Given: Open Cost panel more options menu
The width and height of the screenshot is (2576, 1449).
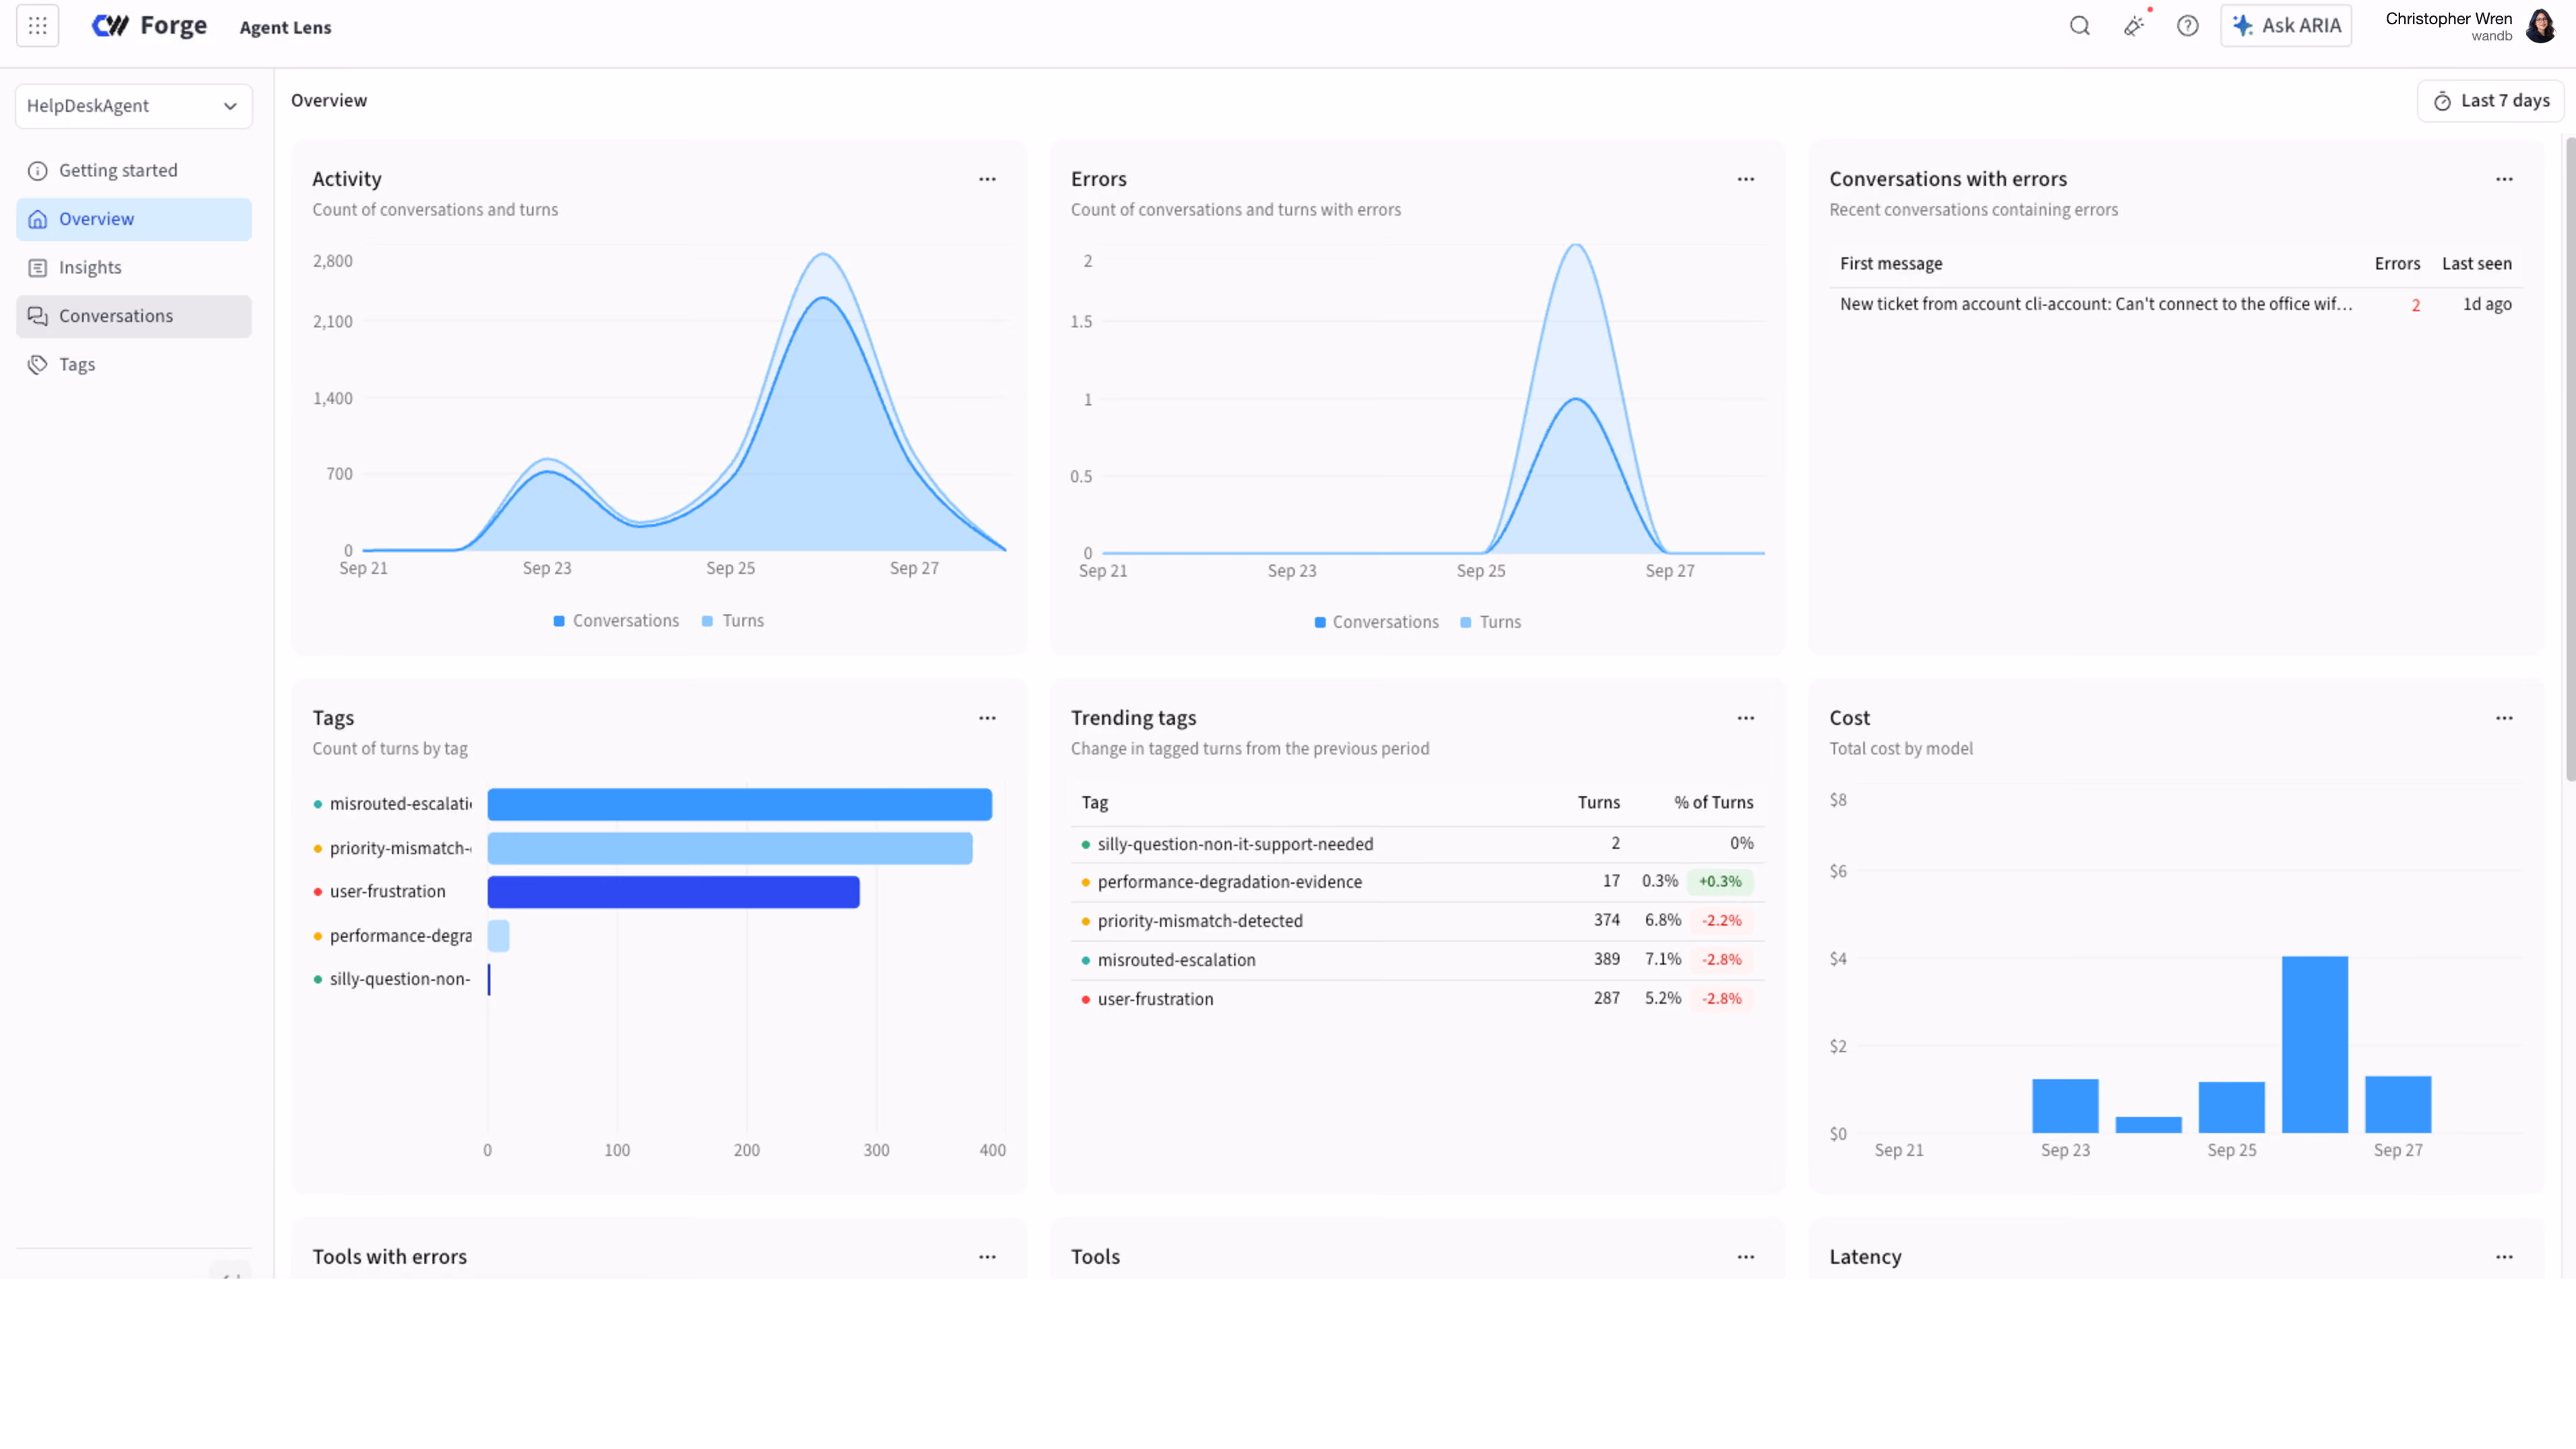Looking at the screenshot, I should coord(2504,718).
